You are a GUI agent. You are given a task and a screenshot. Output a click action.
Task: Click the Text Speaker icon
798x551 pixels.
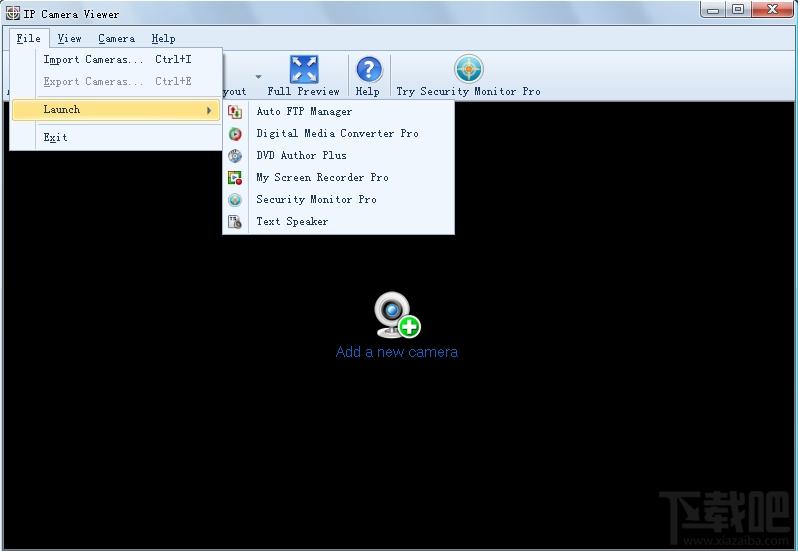point(235,222)
